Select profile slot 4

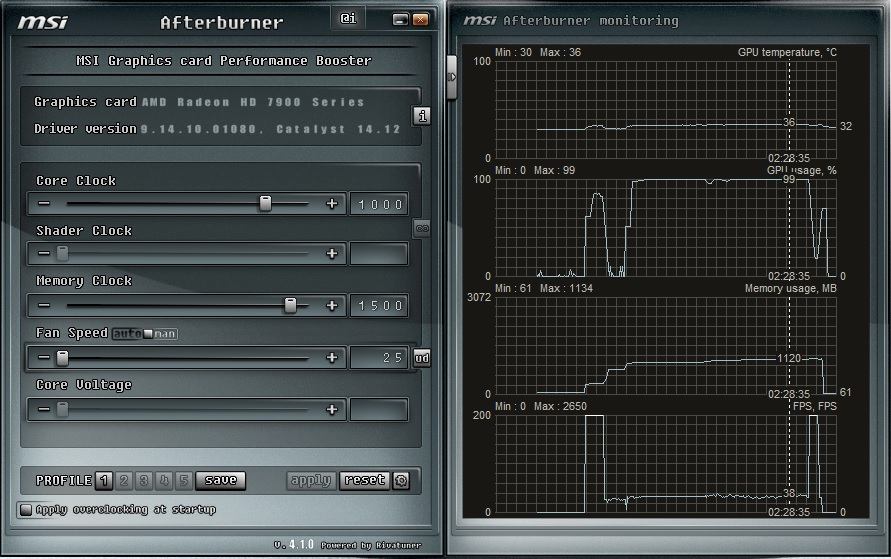pyautogui.click(x=164, y=481)
